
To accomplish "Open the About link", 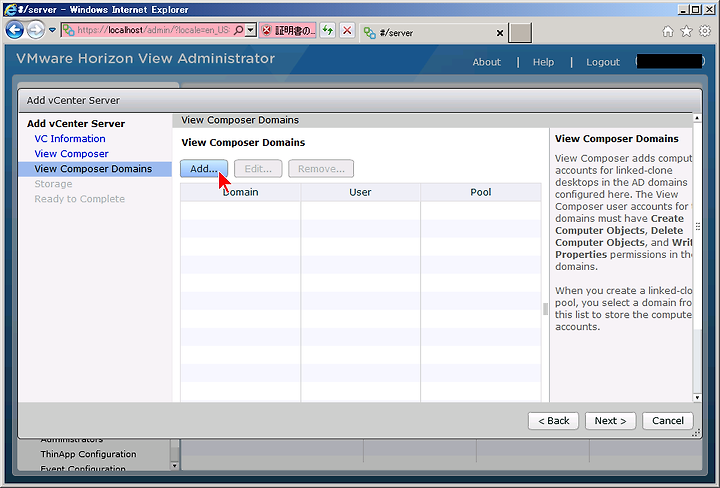I will click(486, 62).
